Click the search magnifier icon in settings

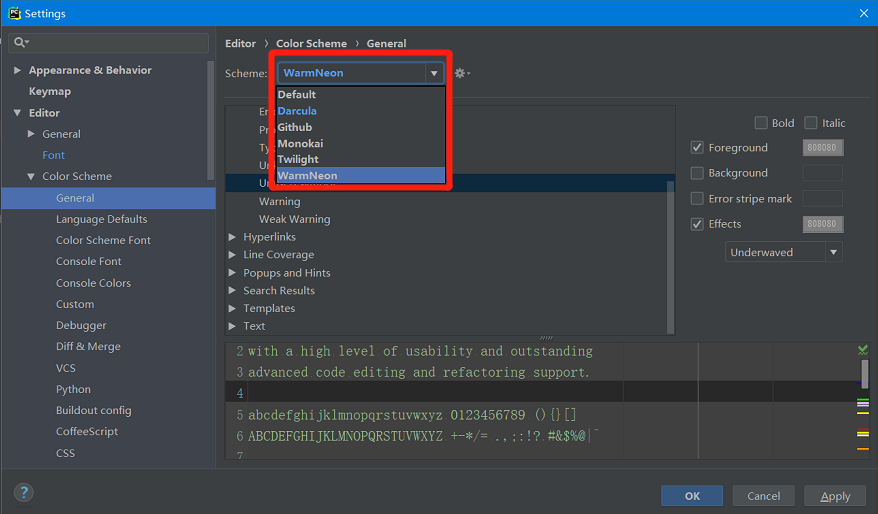(20, 43)
